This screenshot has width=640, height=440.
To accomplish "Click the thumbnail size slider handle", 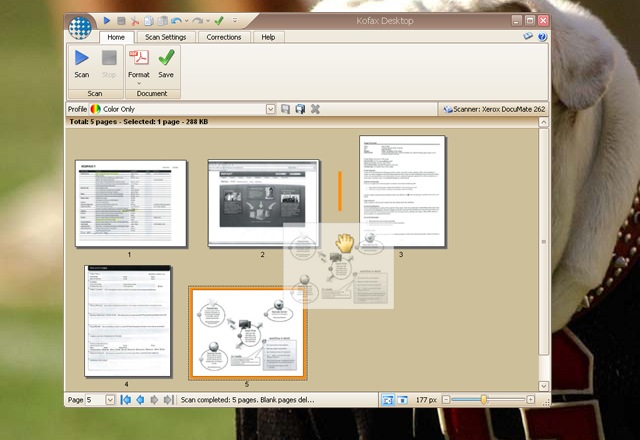I will [x=484, y=400].
